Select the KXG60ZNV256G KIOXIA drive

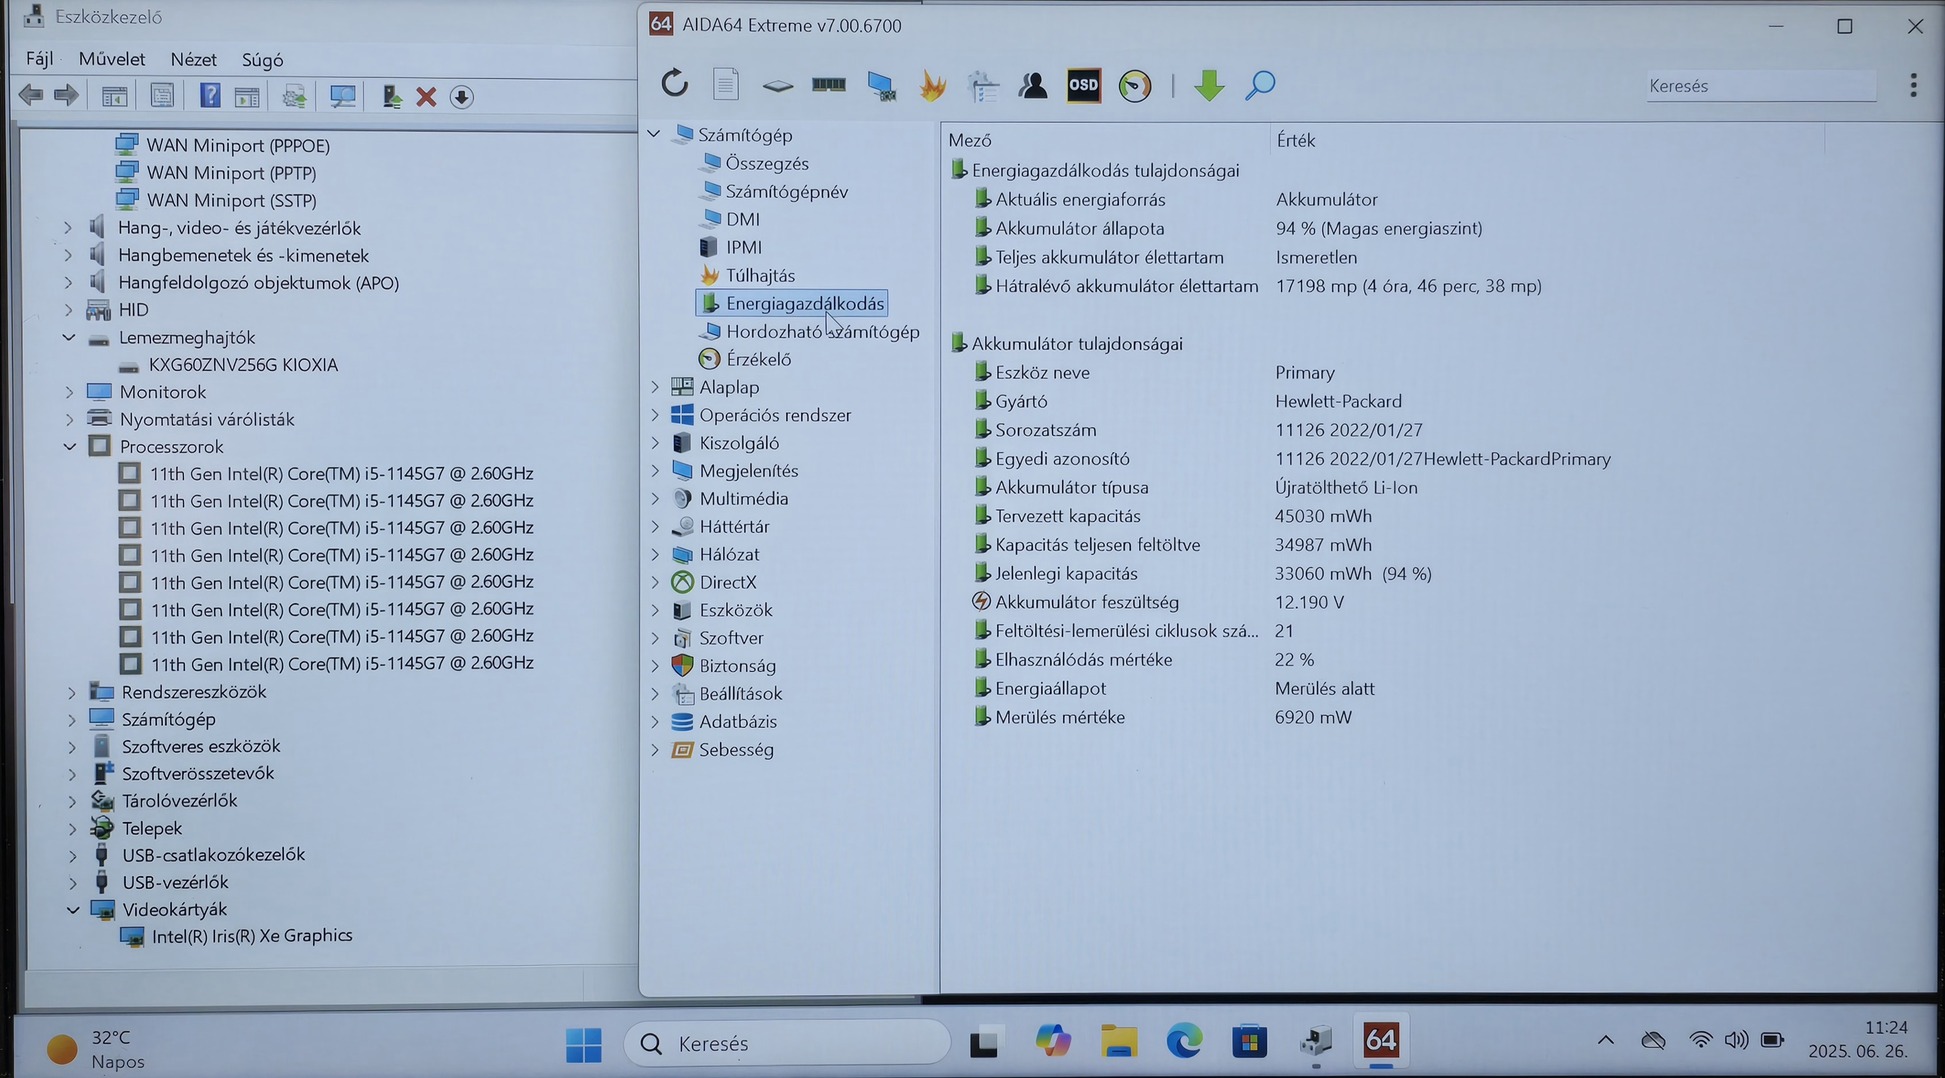pos(243,365)
